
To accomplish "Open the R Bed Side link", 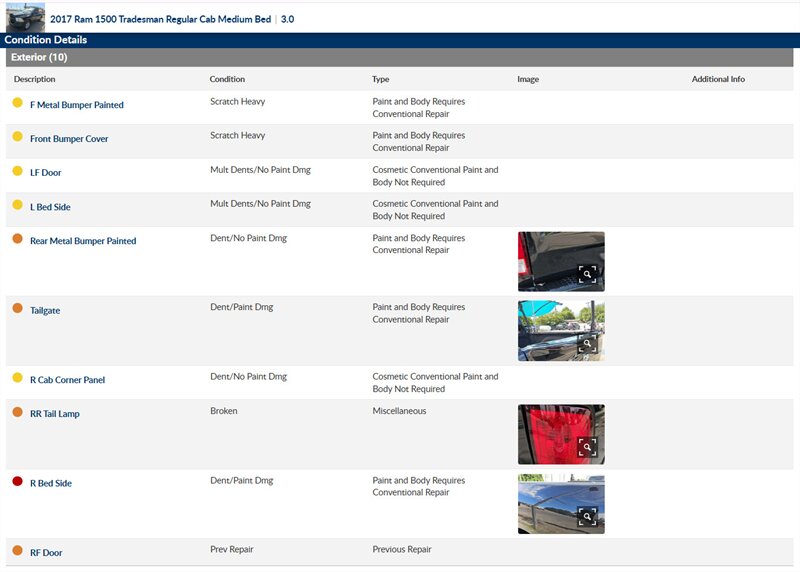I will pyautogui.click(x=51, y=483).
